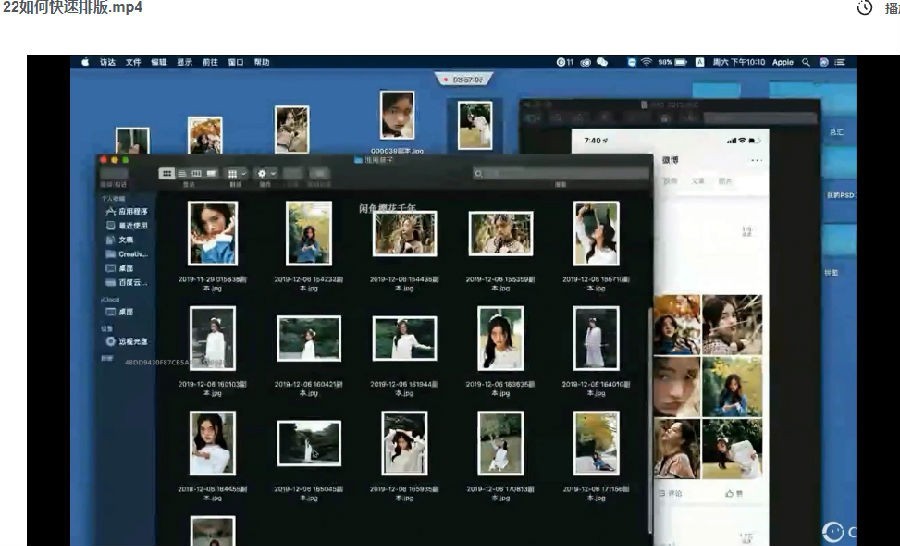Image resolution: width=900 pixels, height=546 pixels.
Task: Select thumbnail 2019-12-06 171156 副本.jpg
Action: (596, 443)
